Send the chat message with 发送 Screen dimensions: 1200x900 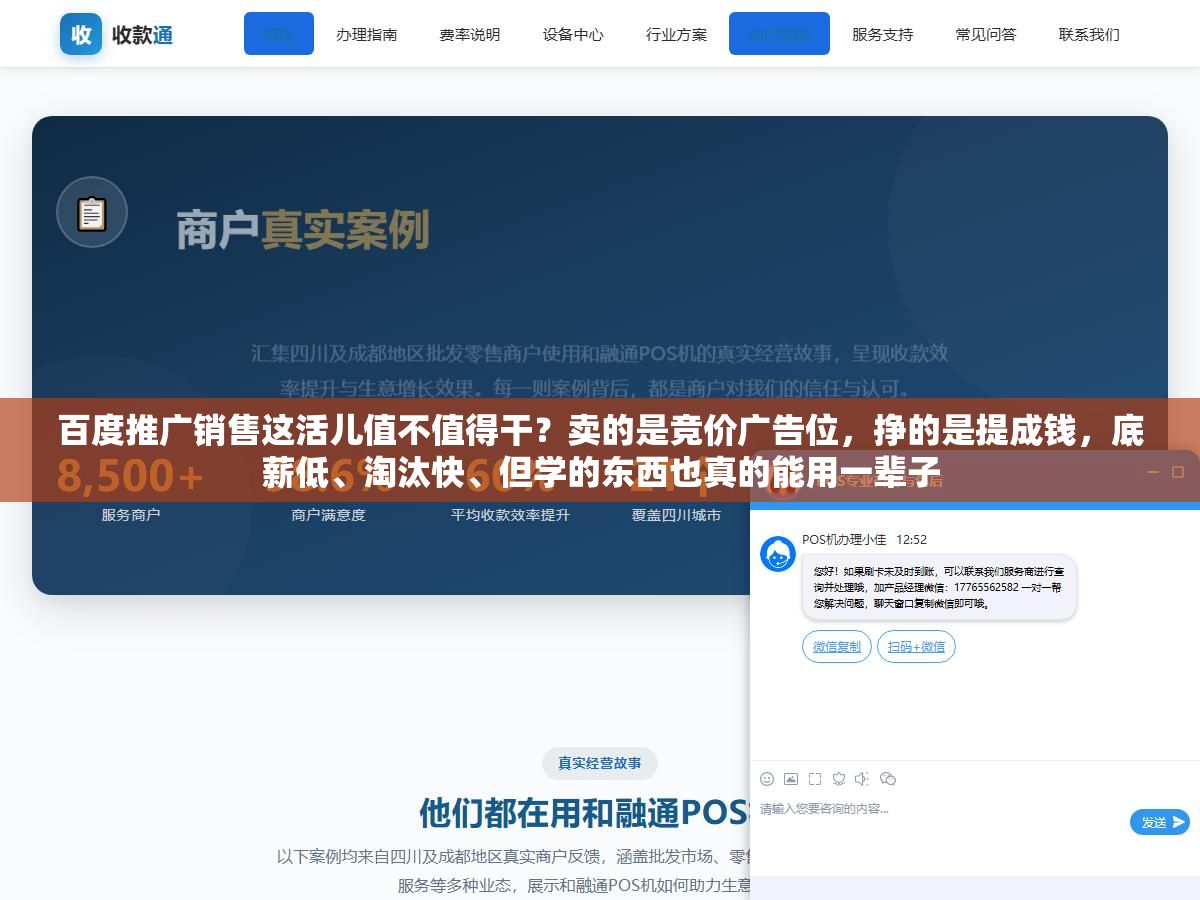pyautogui.click(x=1160, y=822)
